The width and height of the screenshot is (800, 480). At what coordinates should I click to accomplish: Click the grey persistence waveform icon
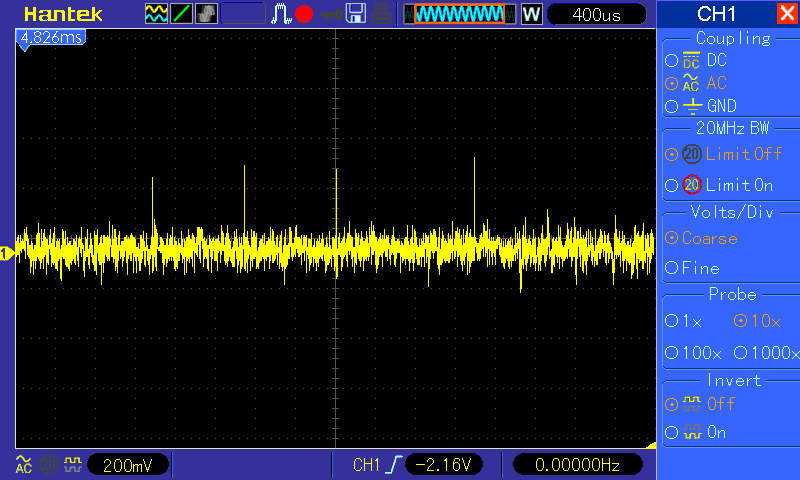tap(206, 14)
